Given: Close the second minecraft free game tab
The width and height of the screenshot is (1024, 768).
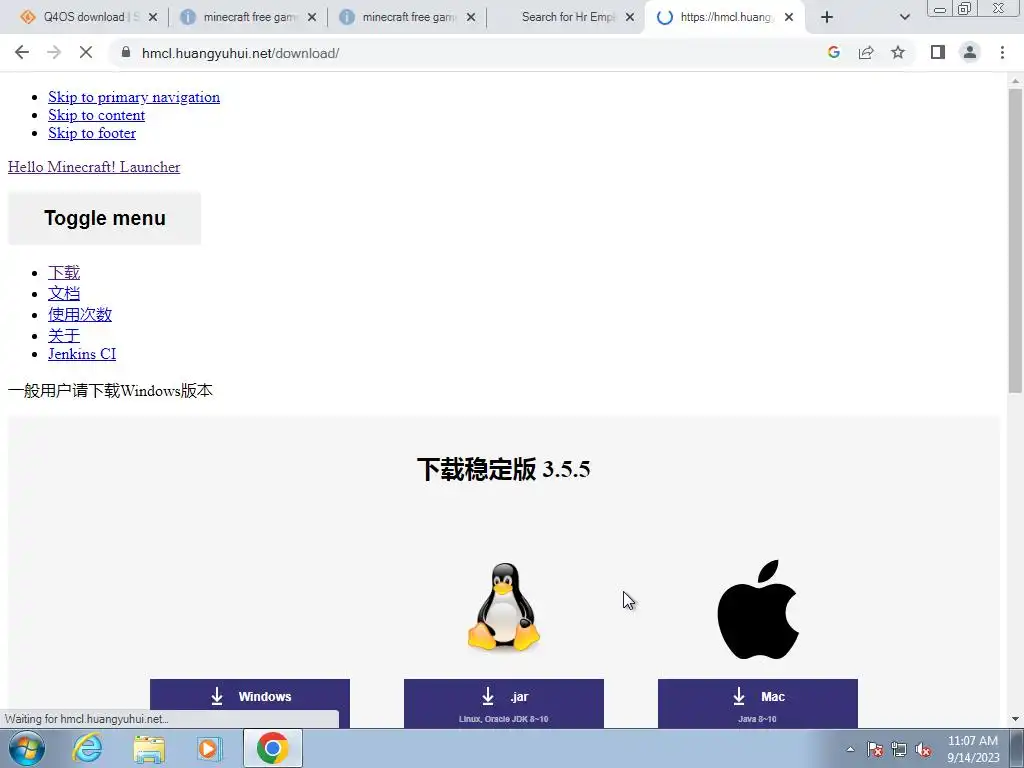Looking at the screenshot, I should click(x=471, y=17).
